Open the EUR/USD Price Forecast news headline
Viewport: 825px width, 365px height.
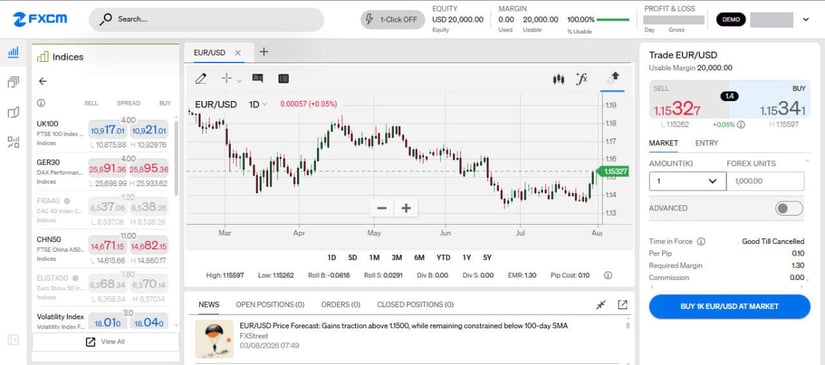[x=404, y=326]
